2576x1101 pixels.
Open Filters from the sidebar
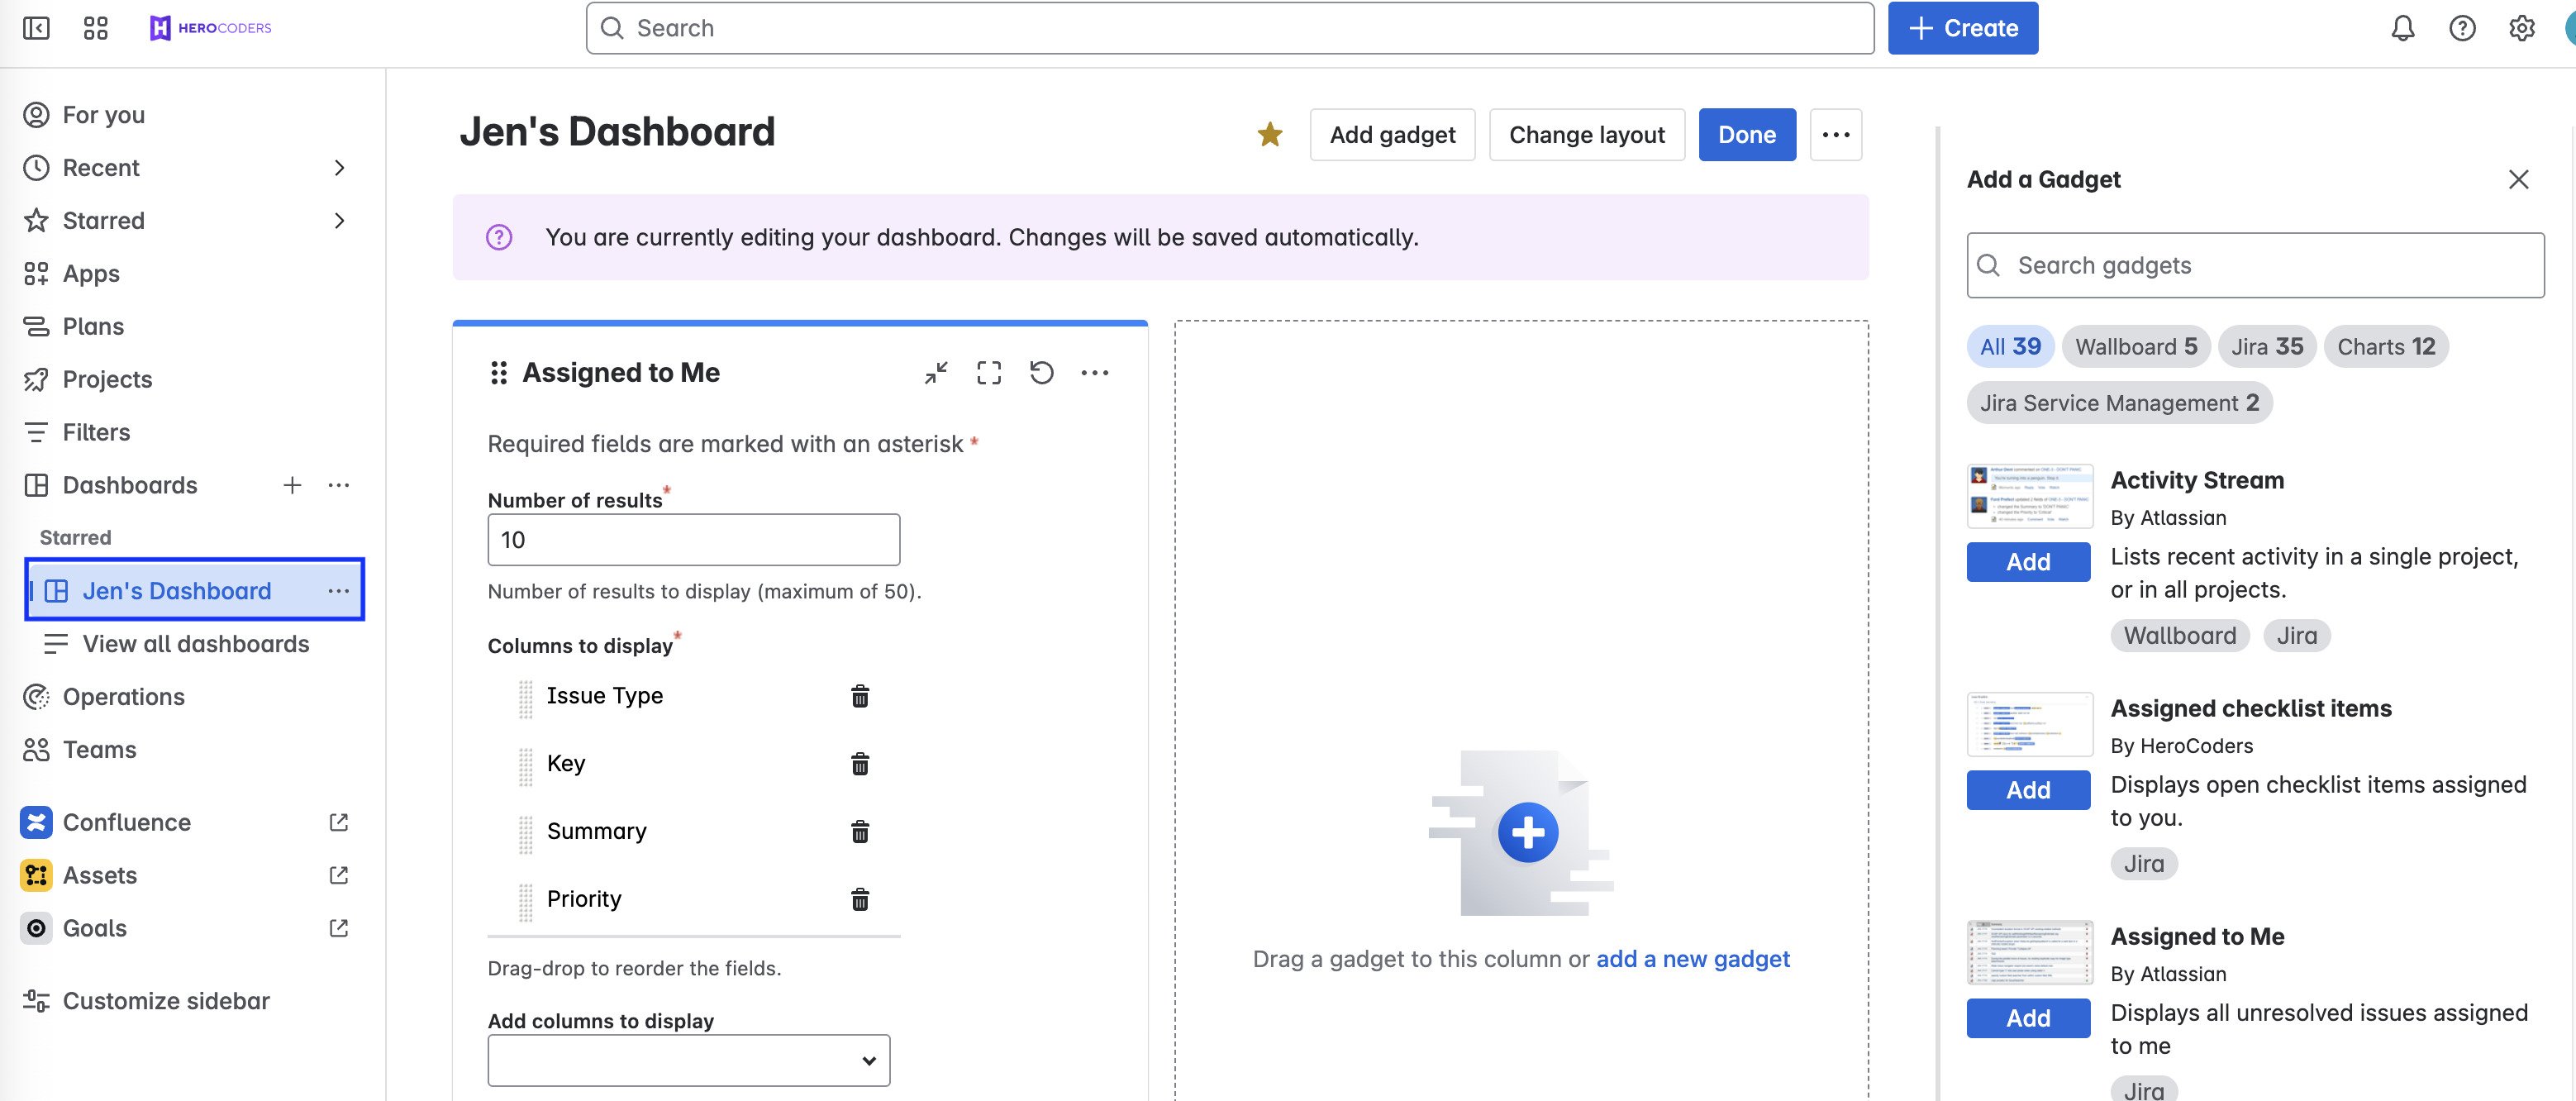coord(96,432)
